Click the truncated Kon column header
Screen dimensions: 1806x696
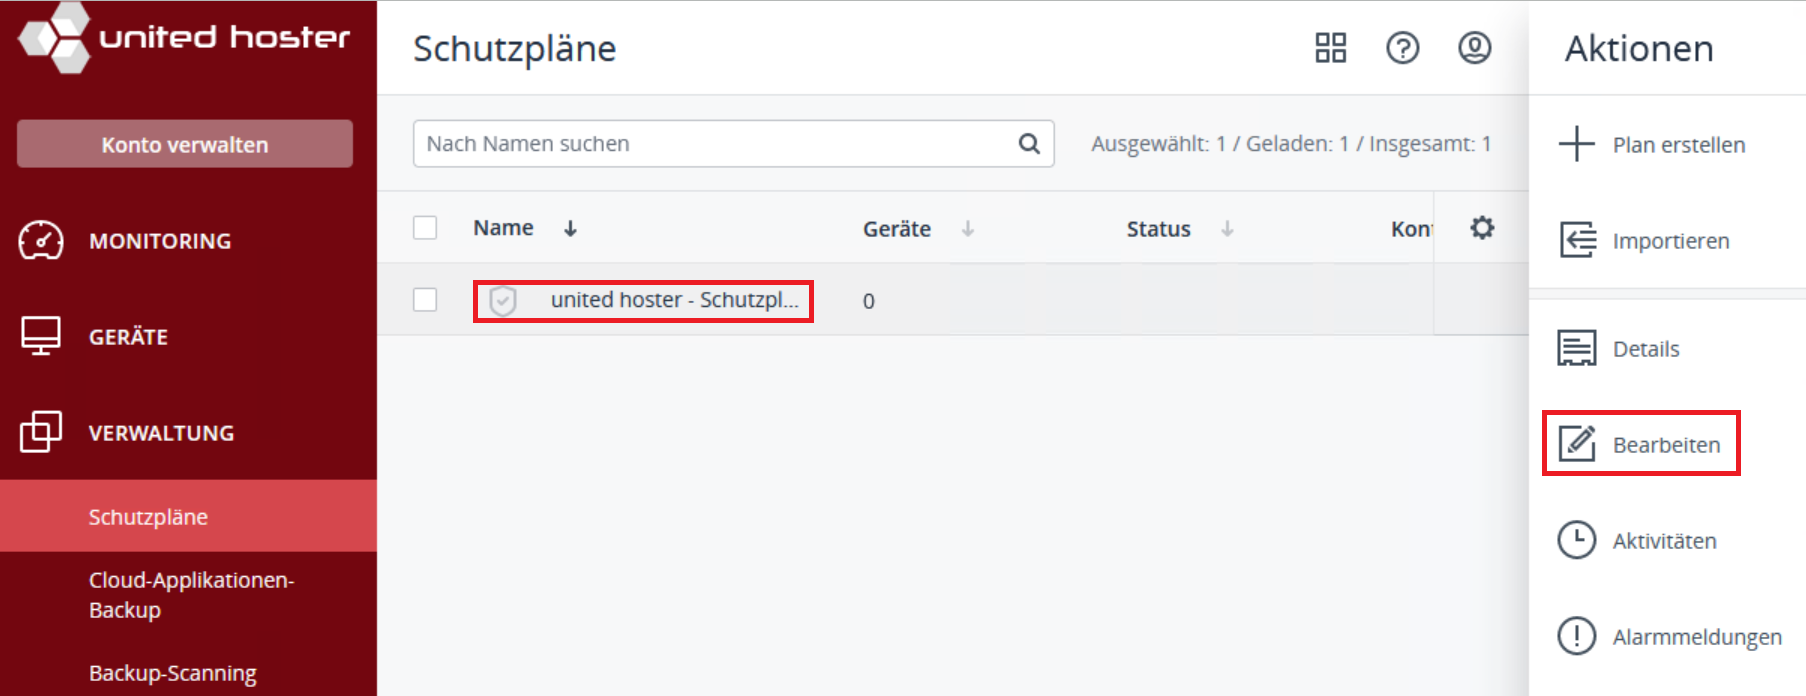pyautogui.click(x=1411, y=229)
